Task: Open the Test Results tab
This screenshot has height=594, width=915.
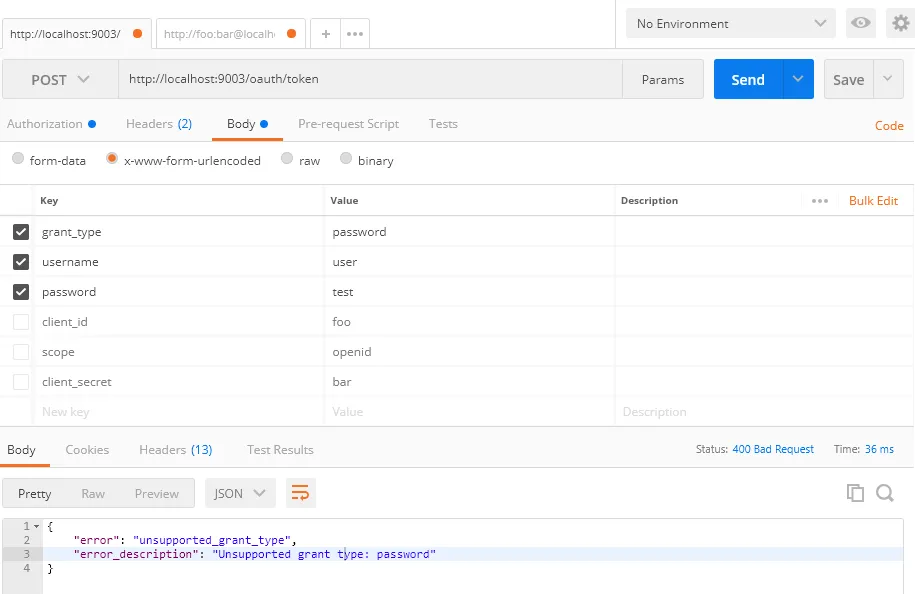Action: [x=280, y=450]
